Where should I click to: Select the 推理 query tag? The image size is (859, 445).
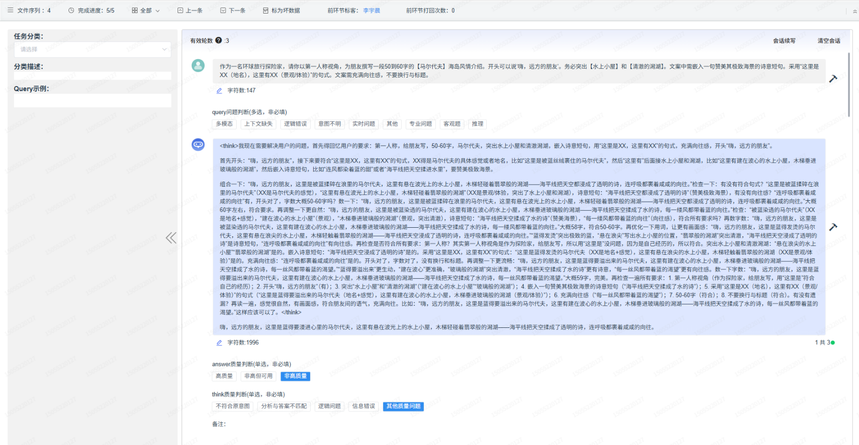[x=477, y=124]
